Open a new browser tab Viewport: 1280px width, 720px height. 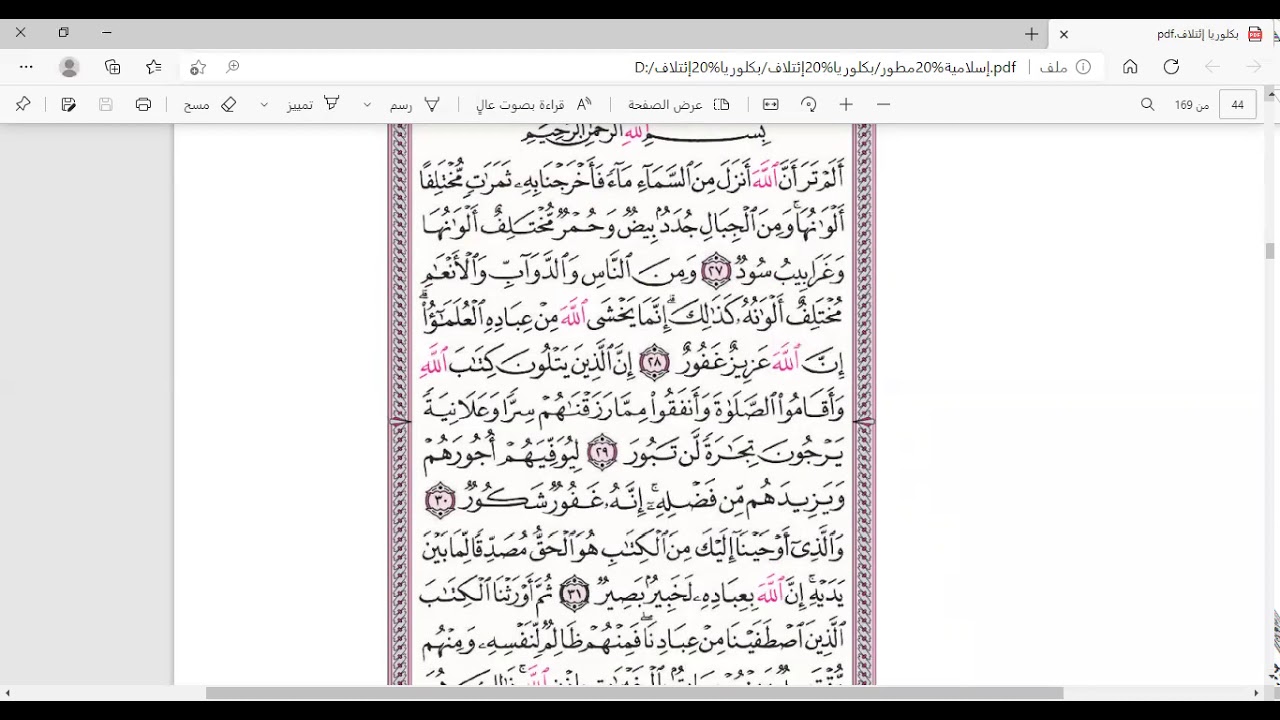click(1031, 34)
